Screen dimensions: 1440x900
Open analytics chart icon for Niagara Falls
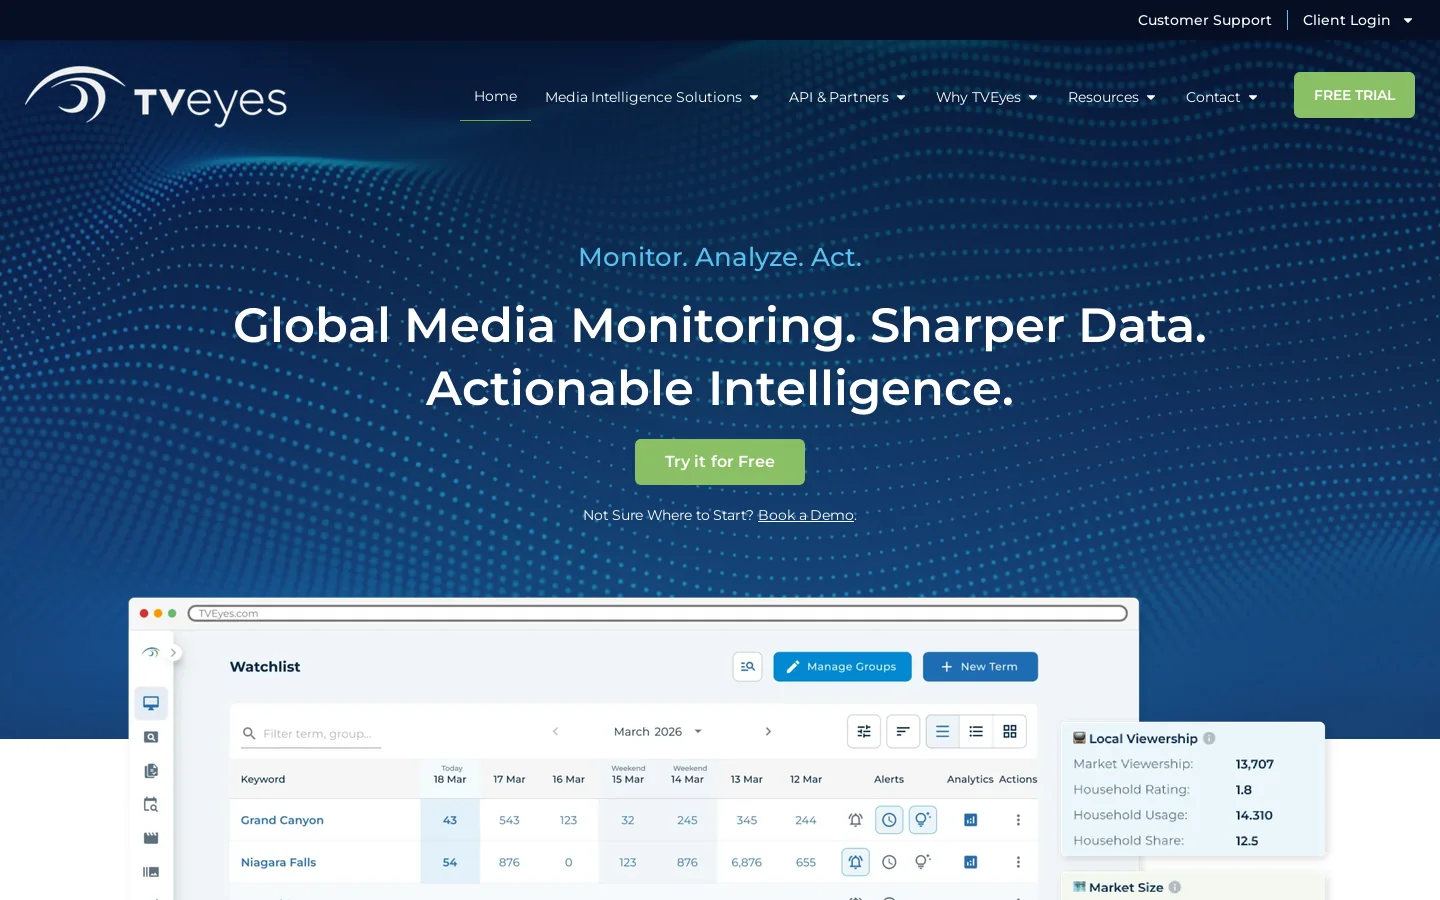click(x=970, y=862)
